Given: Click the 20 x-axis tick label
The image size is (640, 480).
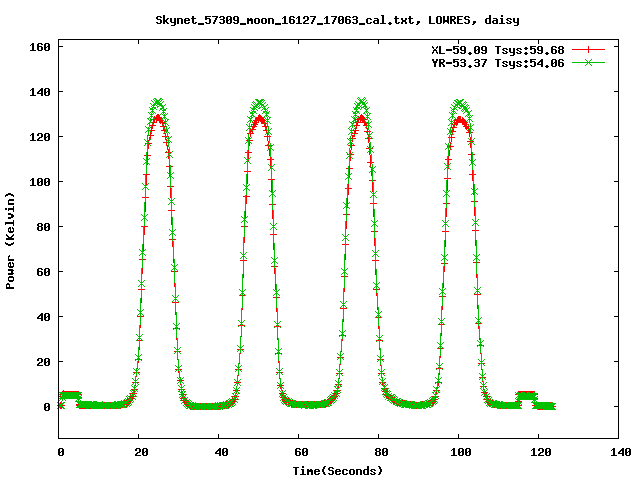Looking at the screenshot, I should coord(141,452).
